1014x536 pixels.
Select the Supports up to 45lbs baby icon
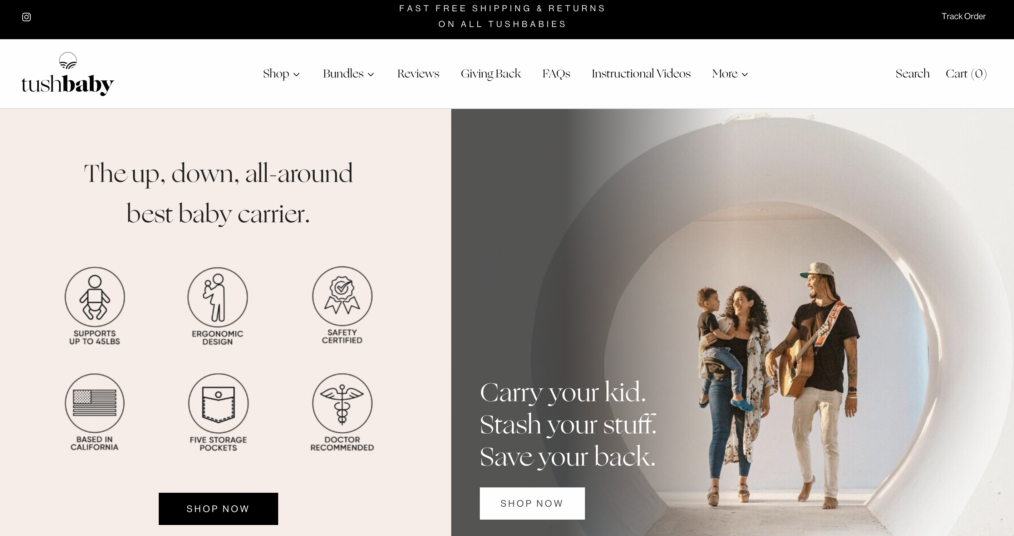94,297
